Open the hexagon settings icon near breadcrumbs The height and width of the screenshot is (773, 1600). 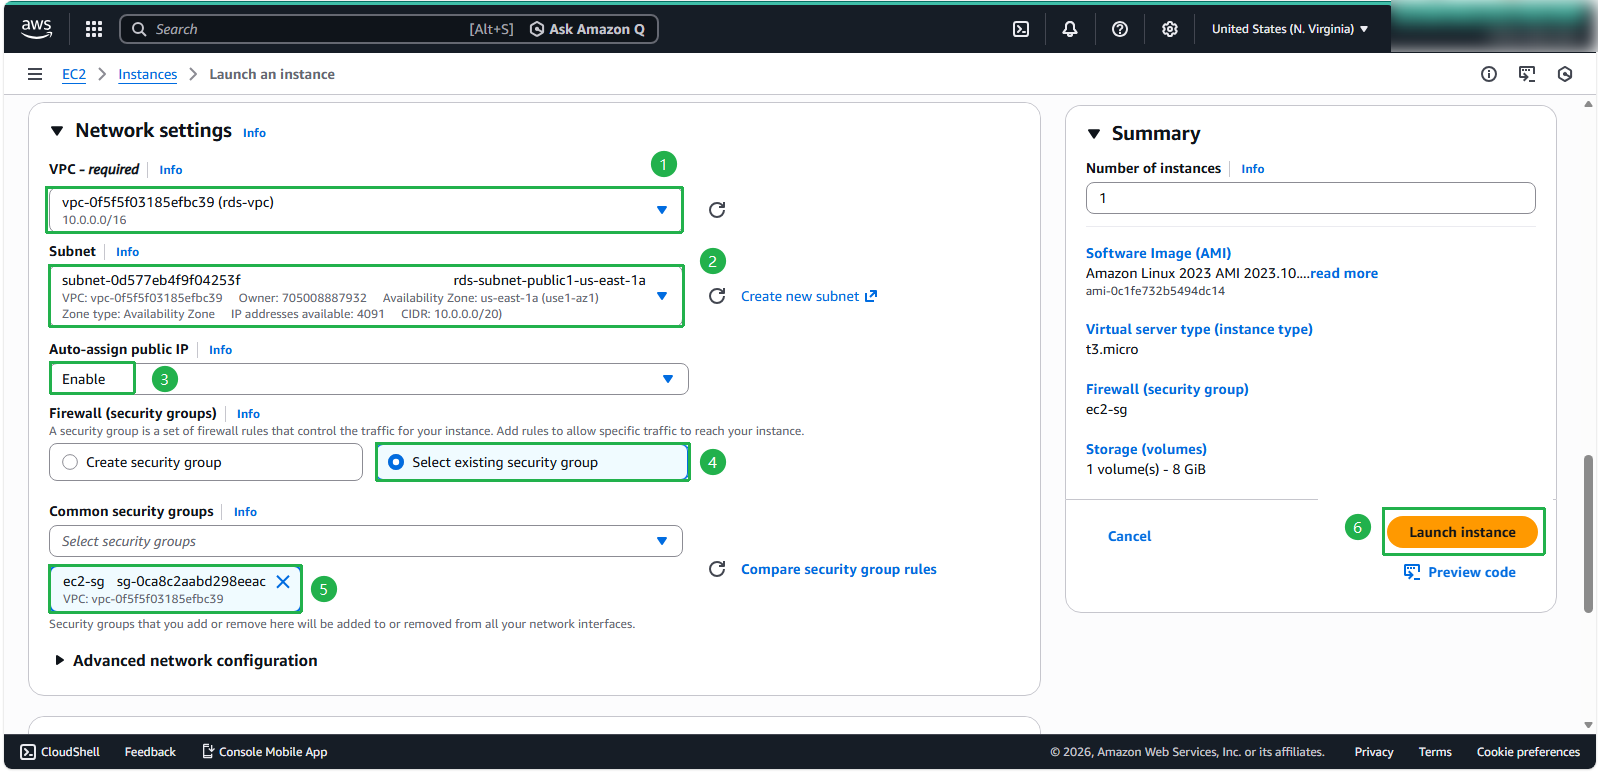point(1565,74)
